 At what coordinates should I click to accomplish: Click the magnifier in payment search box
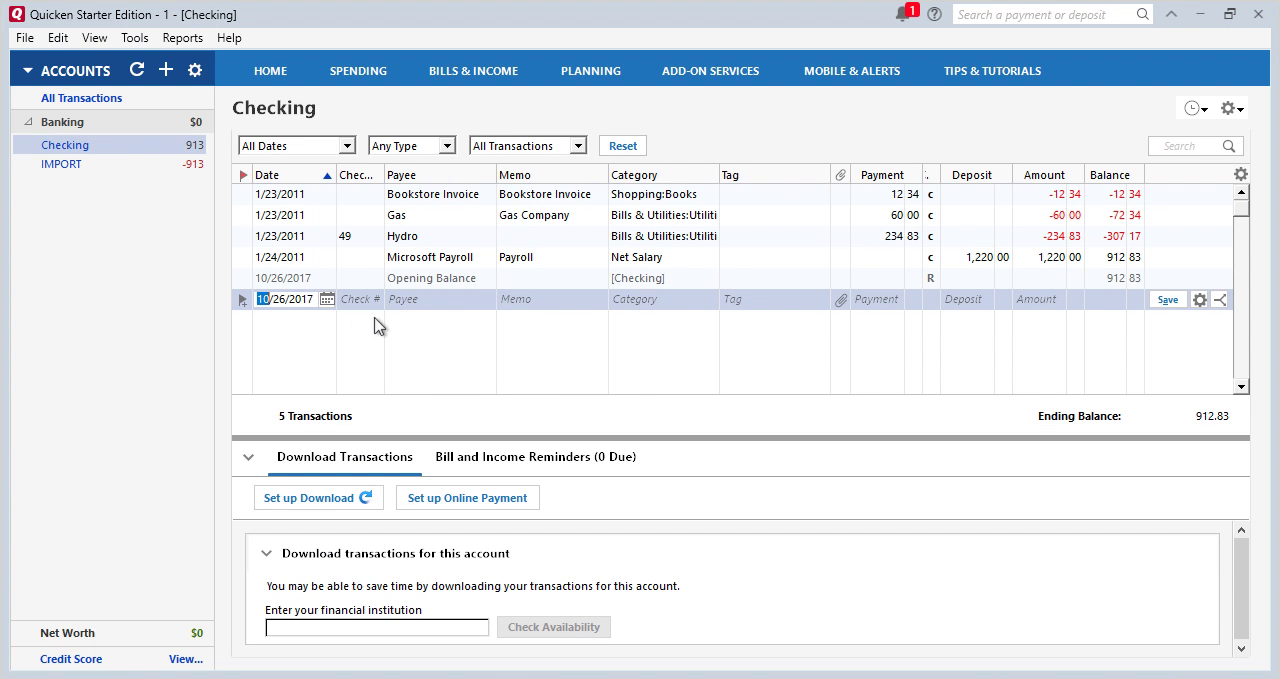[1143, 14]
